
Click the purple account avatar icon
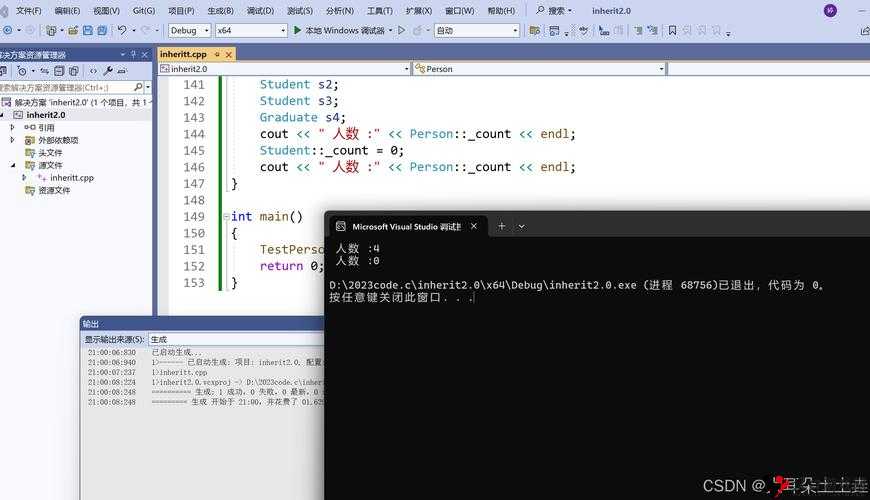830,11
